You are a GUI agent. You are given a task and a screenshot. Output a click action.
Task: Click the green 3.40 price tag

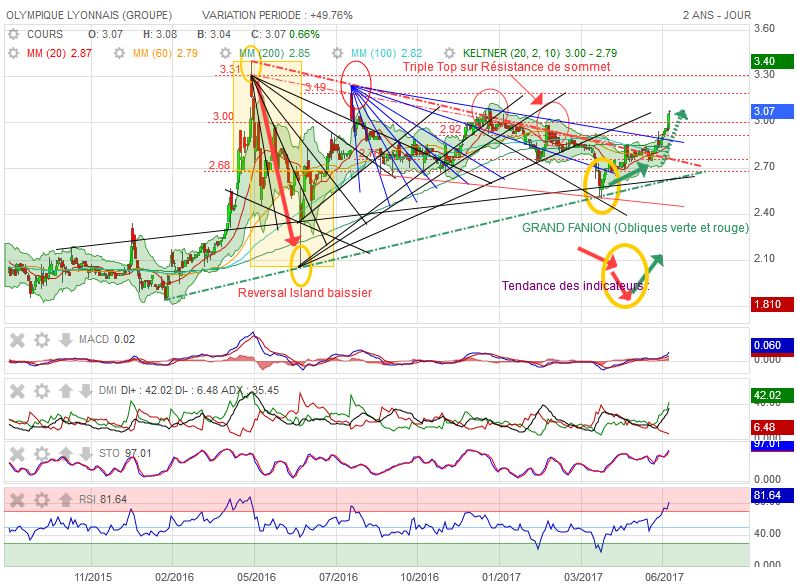(772, 62)
